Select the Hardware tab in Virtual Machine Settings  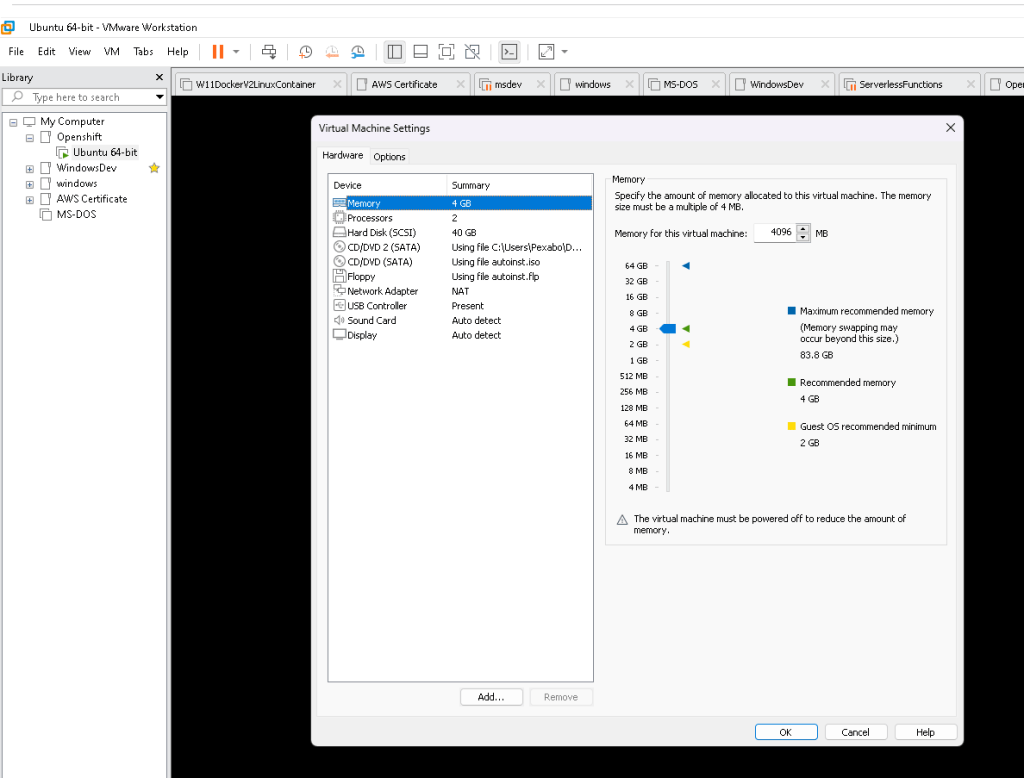click(342, 155)
